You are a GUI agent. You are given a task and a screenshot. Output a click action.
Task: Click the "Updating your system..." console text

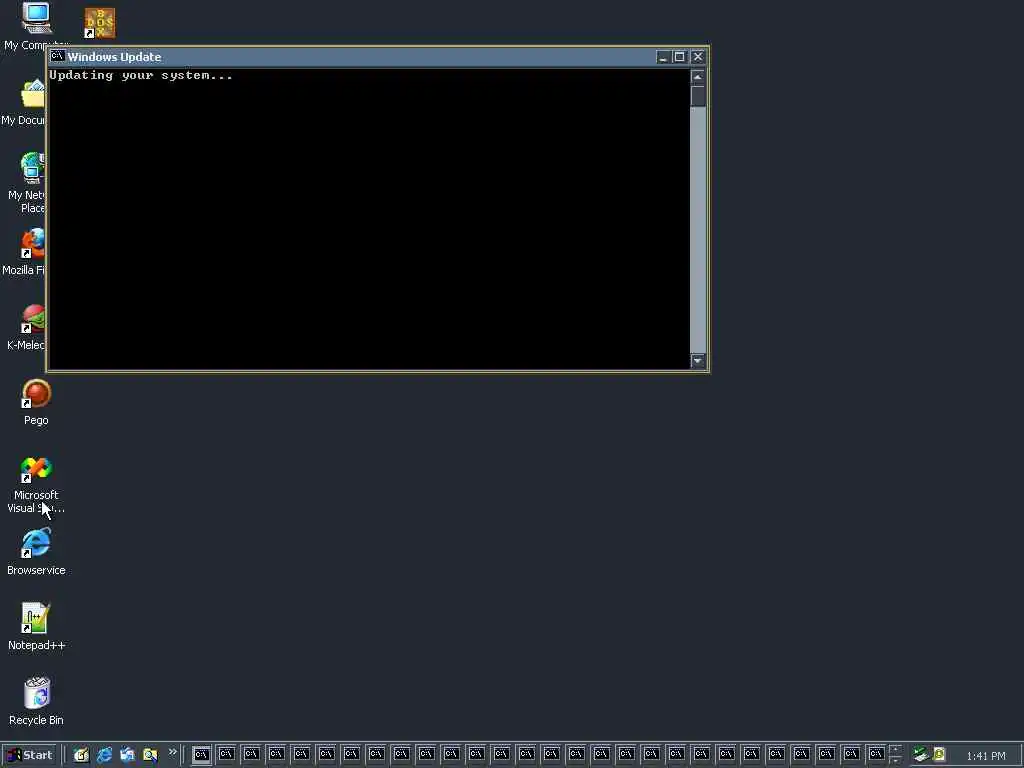click(x=141, y=76)
